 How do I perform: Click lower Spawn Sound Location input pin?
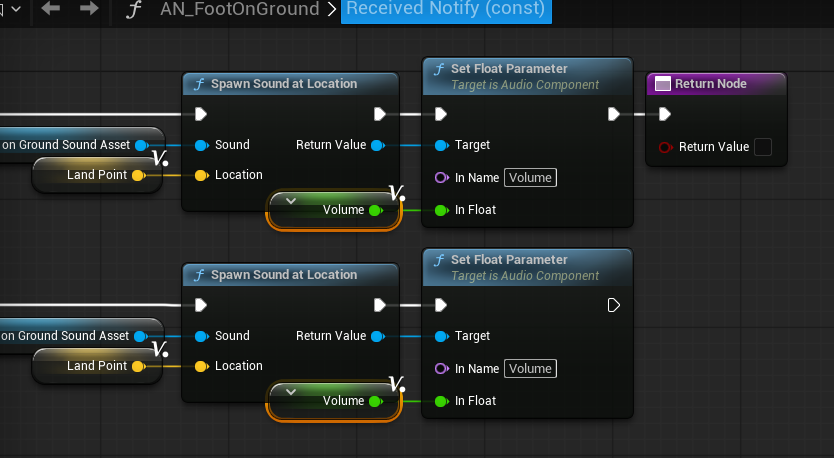(201, 366)
